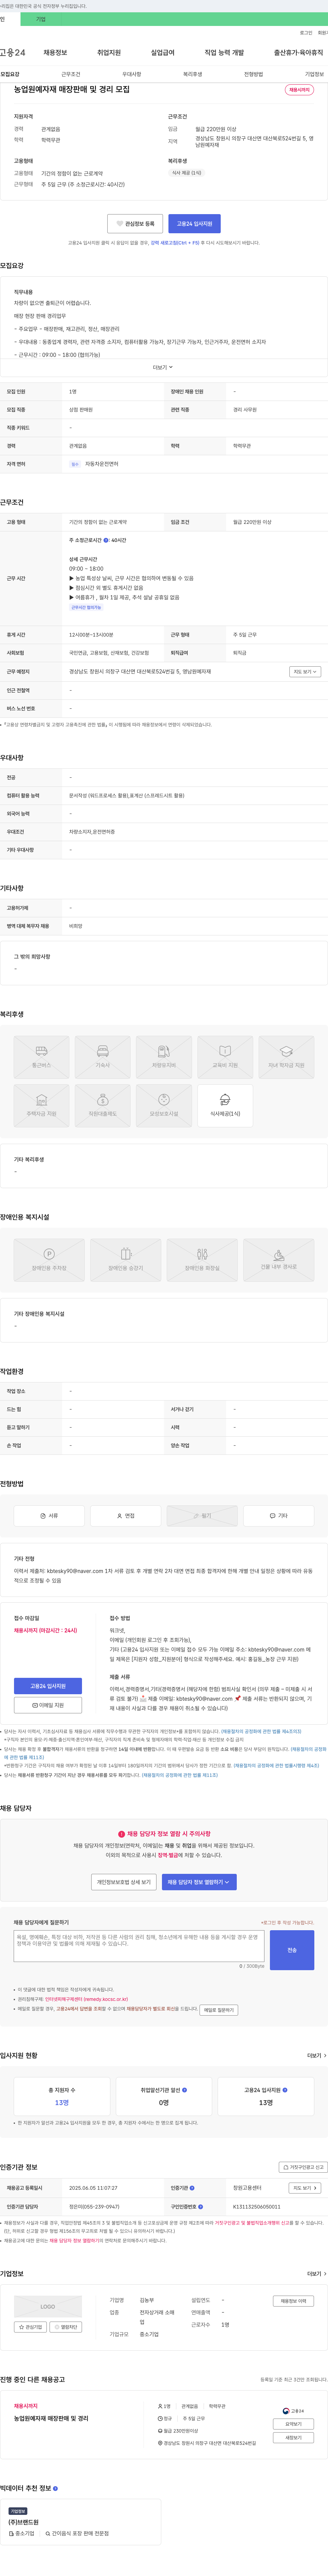The height and width of the screenshot is (2576, 328).
Task: Click info icon beside 빅데이터 추천 정보
Action: [x=55, y=2488]
